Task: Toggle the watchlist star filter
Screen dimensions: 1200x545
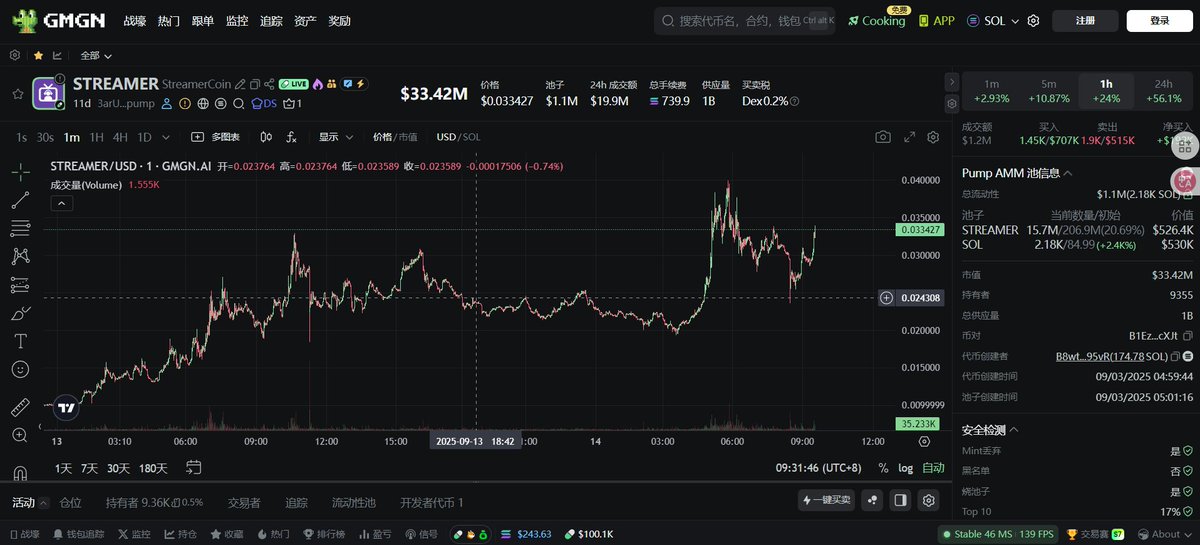Action: (38, 56)
